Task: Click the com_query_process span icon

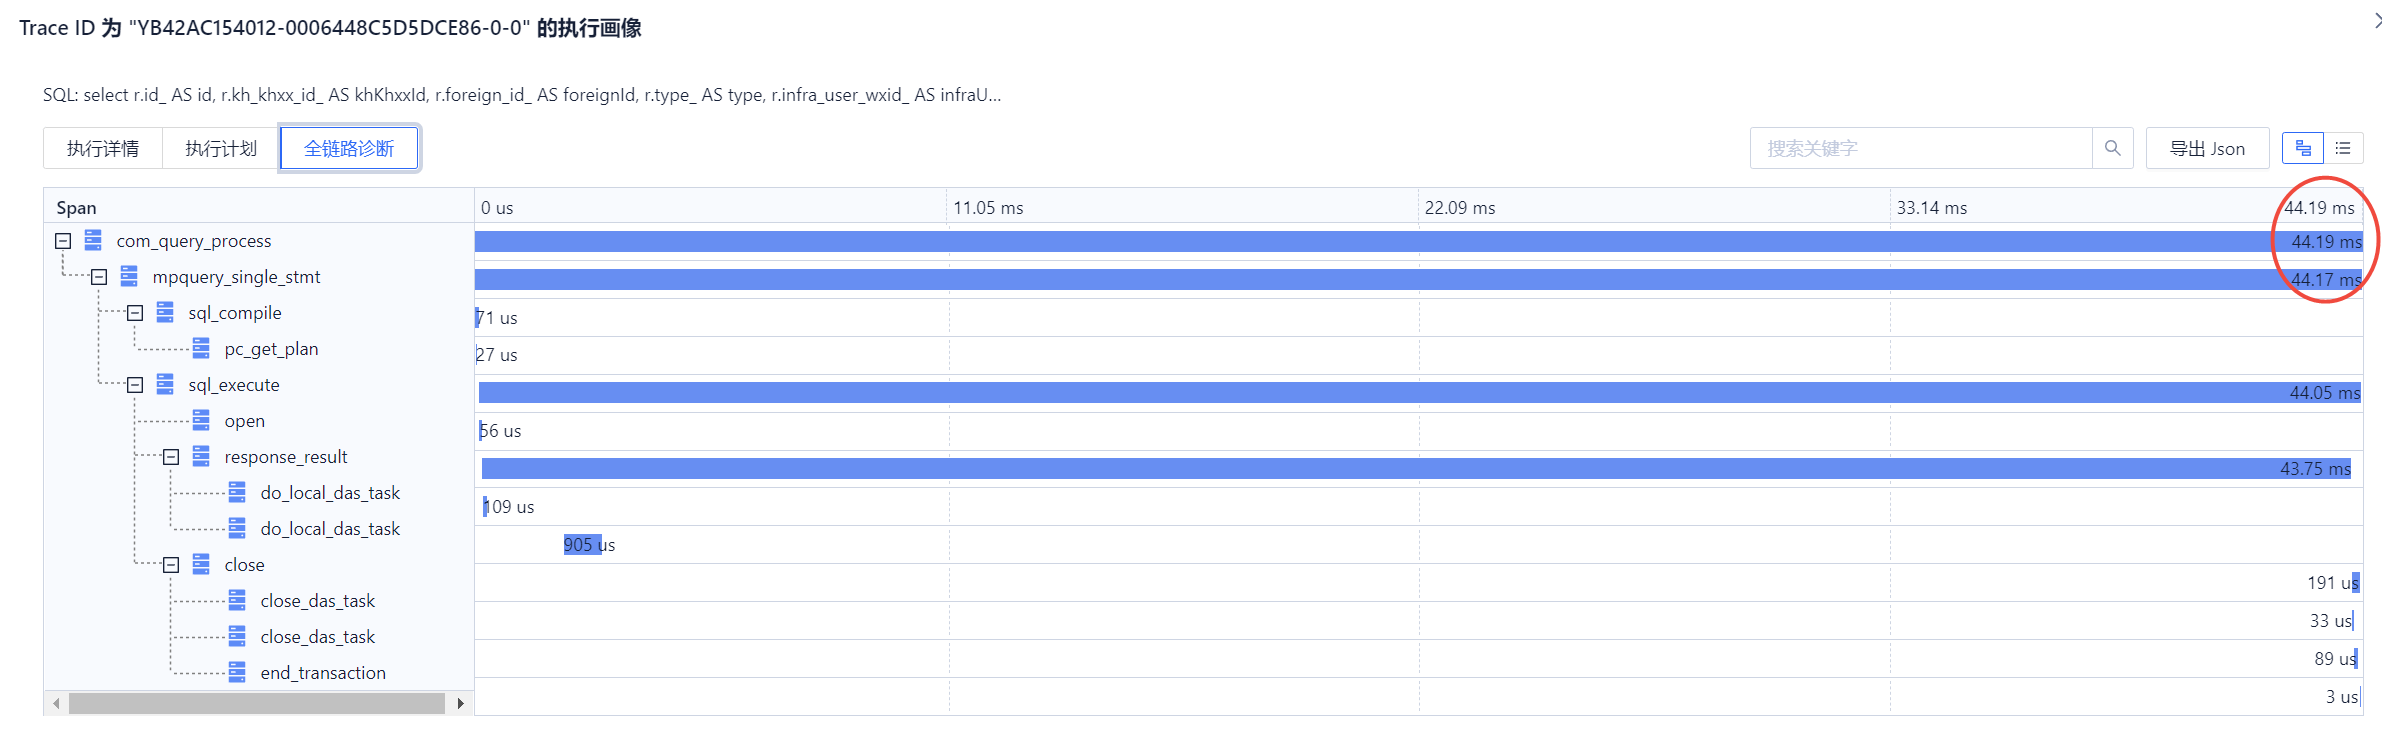Action: (x=93, y=240)
